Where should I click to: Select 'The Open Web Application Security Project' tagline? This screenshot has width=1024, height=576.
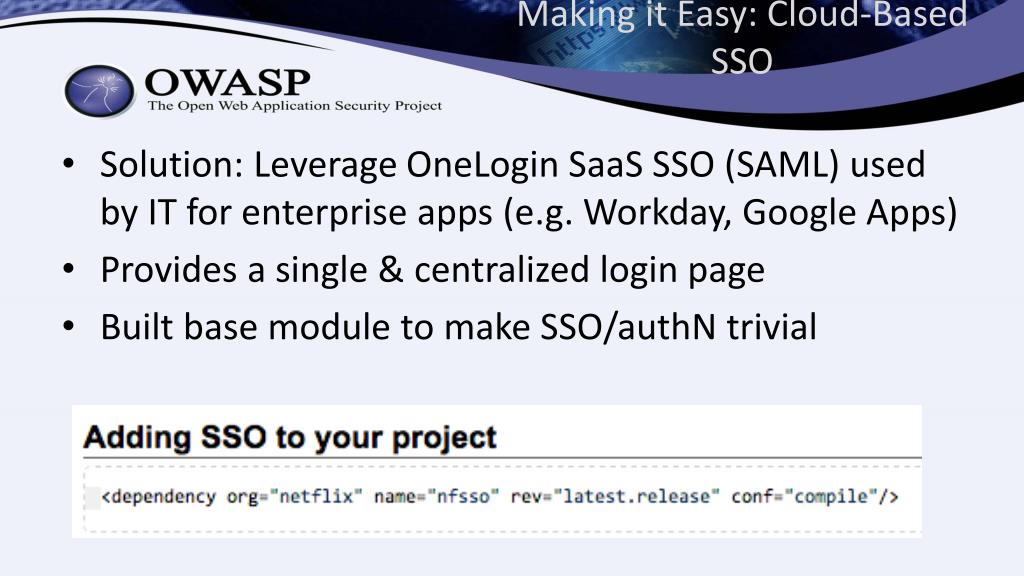(x=295, y=106)
